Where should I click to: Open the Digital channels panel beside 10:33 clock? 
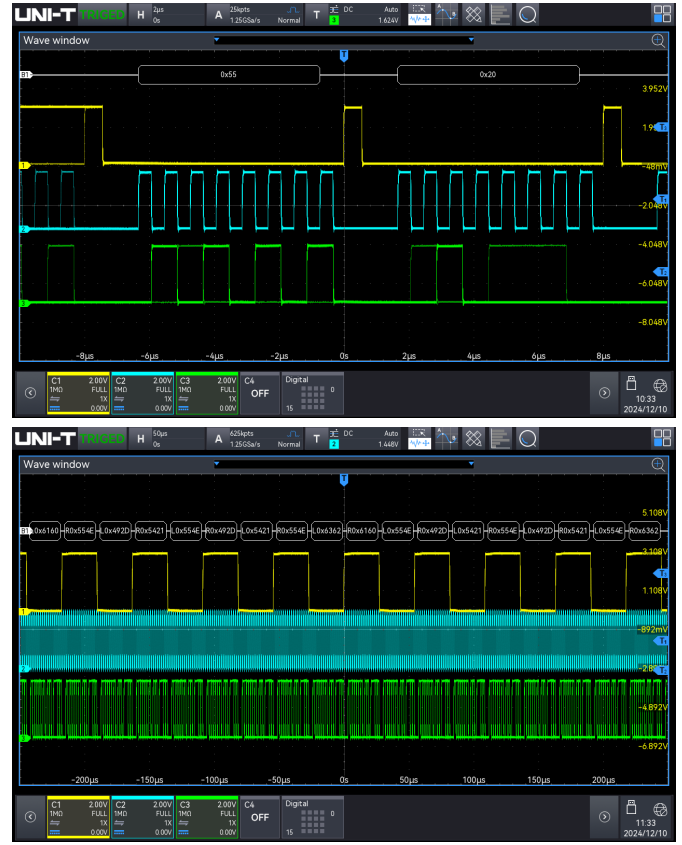(314, 393)
